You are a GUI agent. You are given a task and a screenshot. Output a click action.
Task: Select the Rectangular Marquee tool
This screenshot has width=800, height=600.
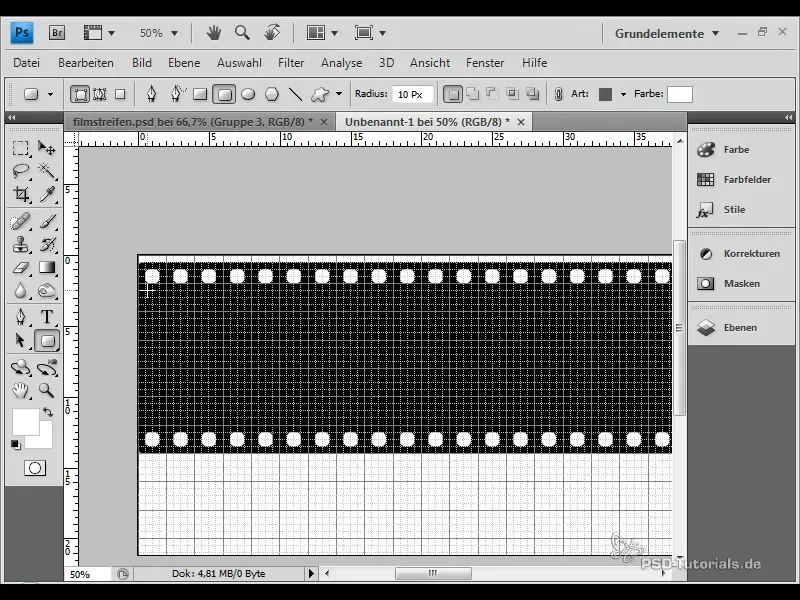(x=20, y=148)
